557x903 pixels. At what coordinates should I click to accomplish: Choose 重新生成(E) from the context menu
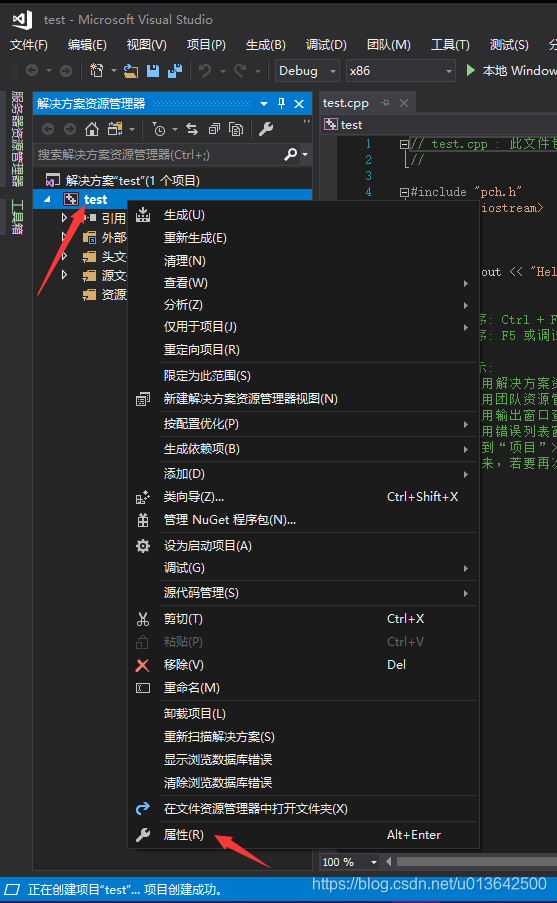[x=195, y=238]
